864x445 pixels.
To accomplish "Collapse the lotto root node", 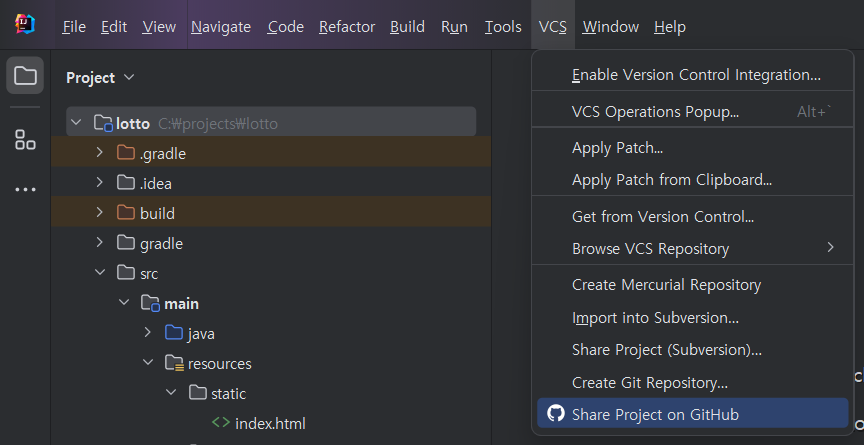I will click(77, 122).
